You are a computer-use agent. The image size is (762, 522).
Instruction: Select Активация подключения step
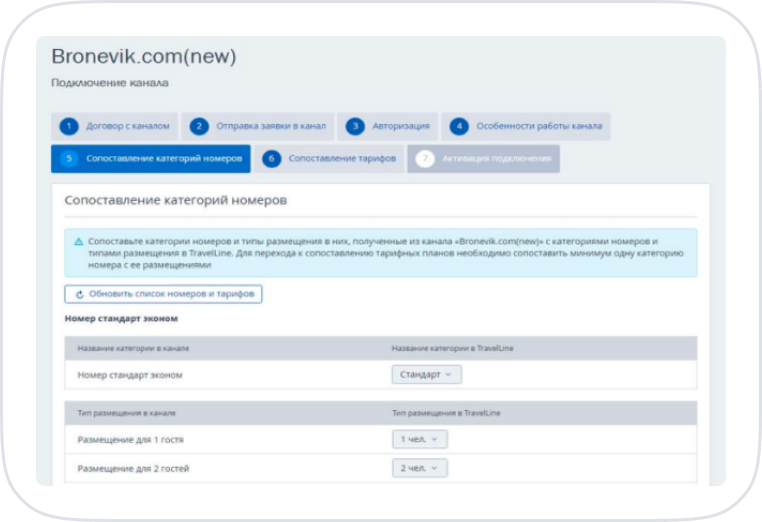pos(484,158)
